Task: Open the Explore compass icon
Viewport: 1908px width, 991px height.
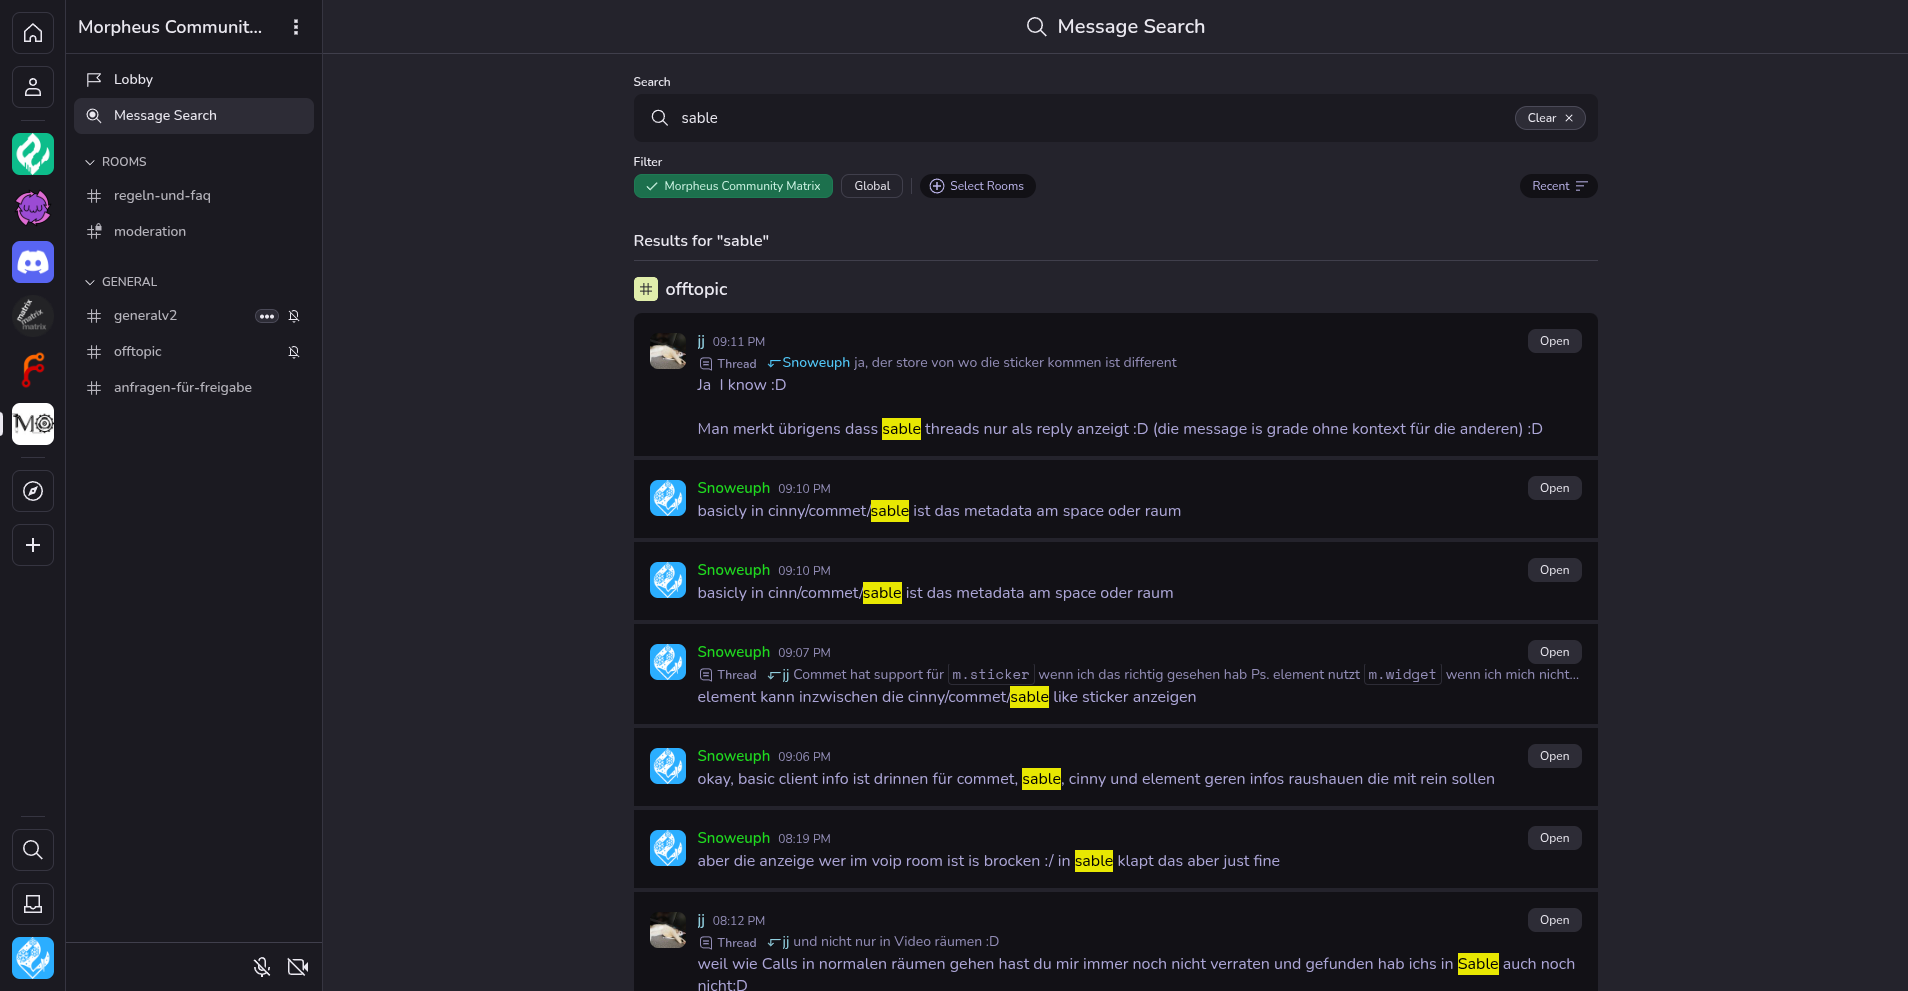Action: [33, 491]
